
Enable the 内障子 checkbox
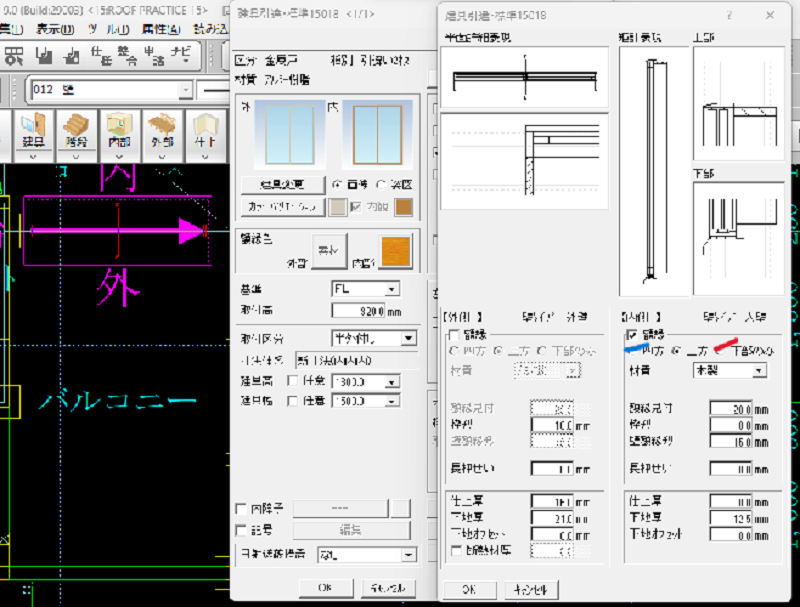(x=241, y=509)
